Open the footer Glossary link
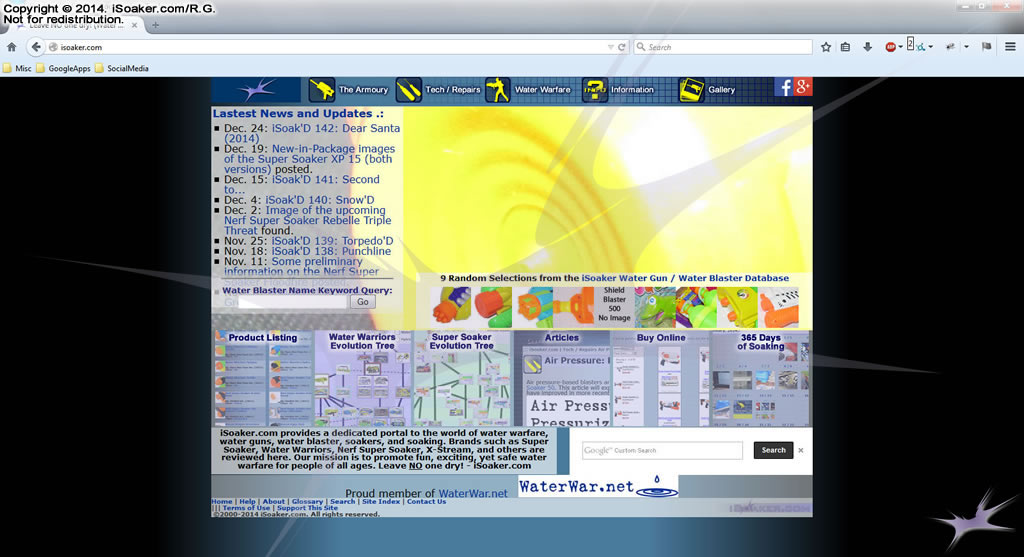Viewport: 1024px width, 557px height. coord(307,501)
